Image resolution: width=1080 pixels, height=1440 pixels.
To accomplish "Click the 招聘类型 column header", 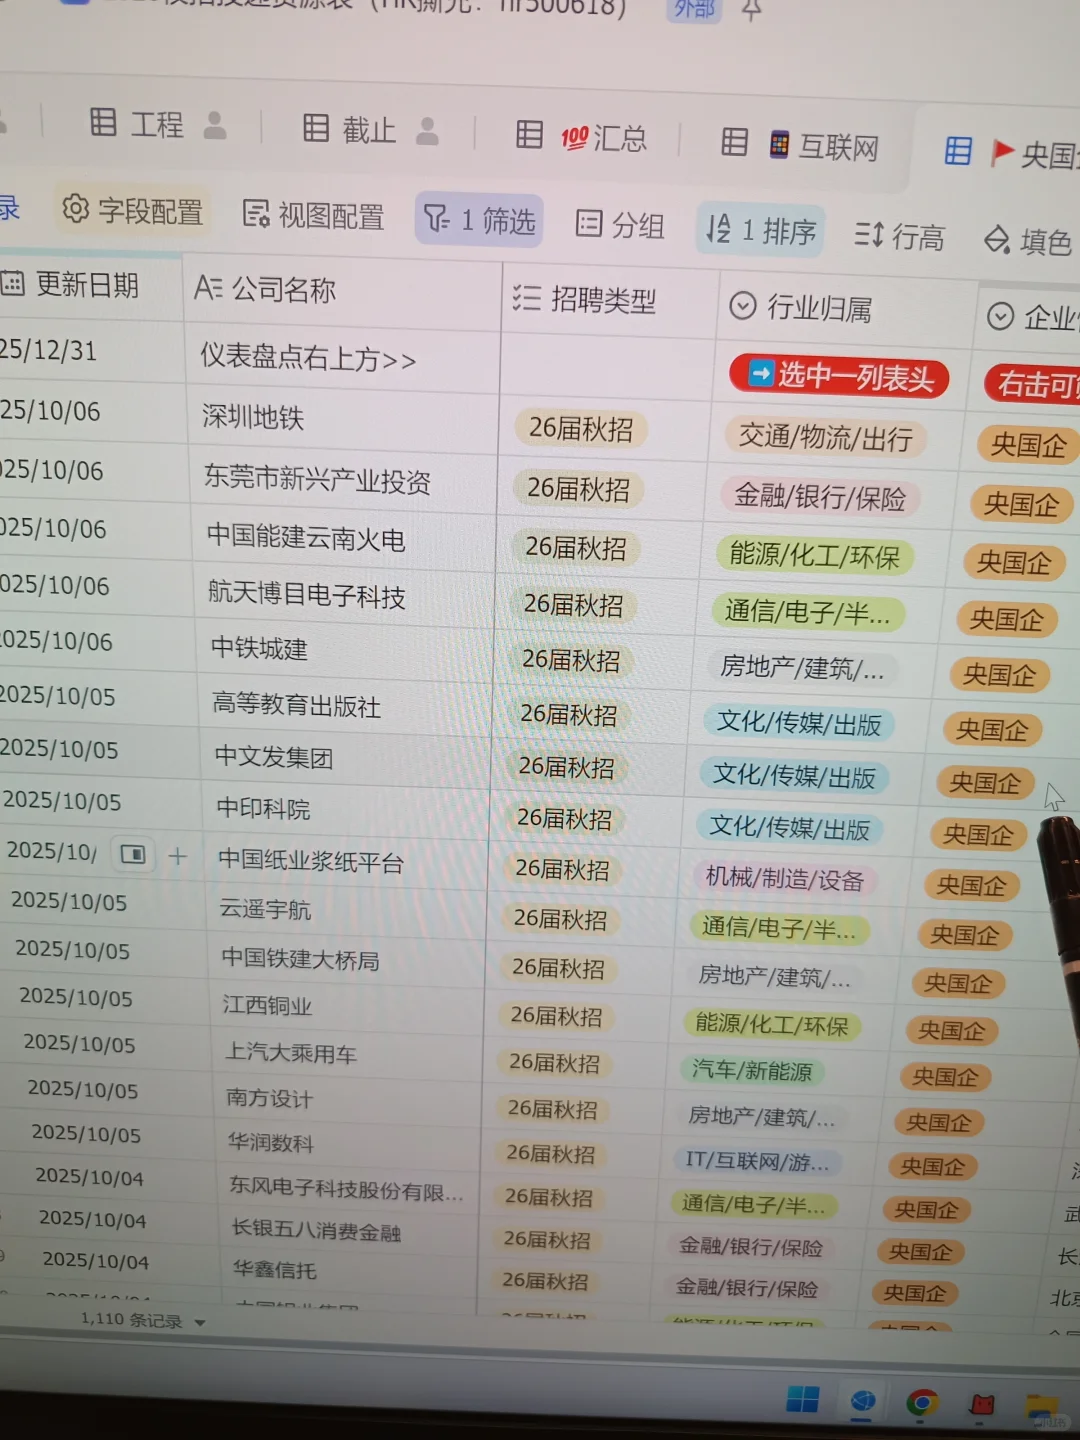I will [x=608, y=300].
